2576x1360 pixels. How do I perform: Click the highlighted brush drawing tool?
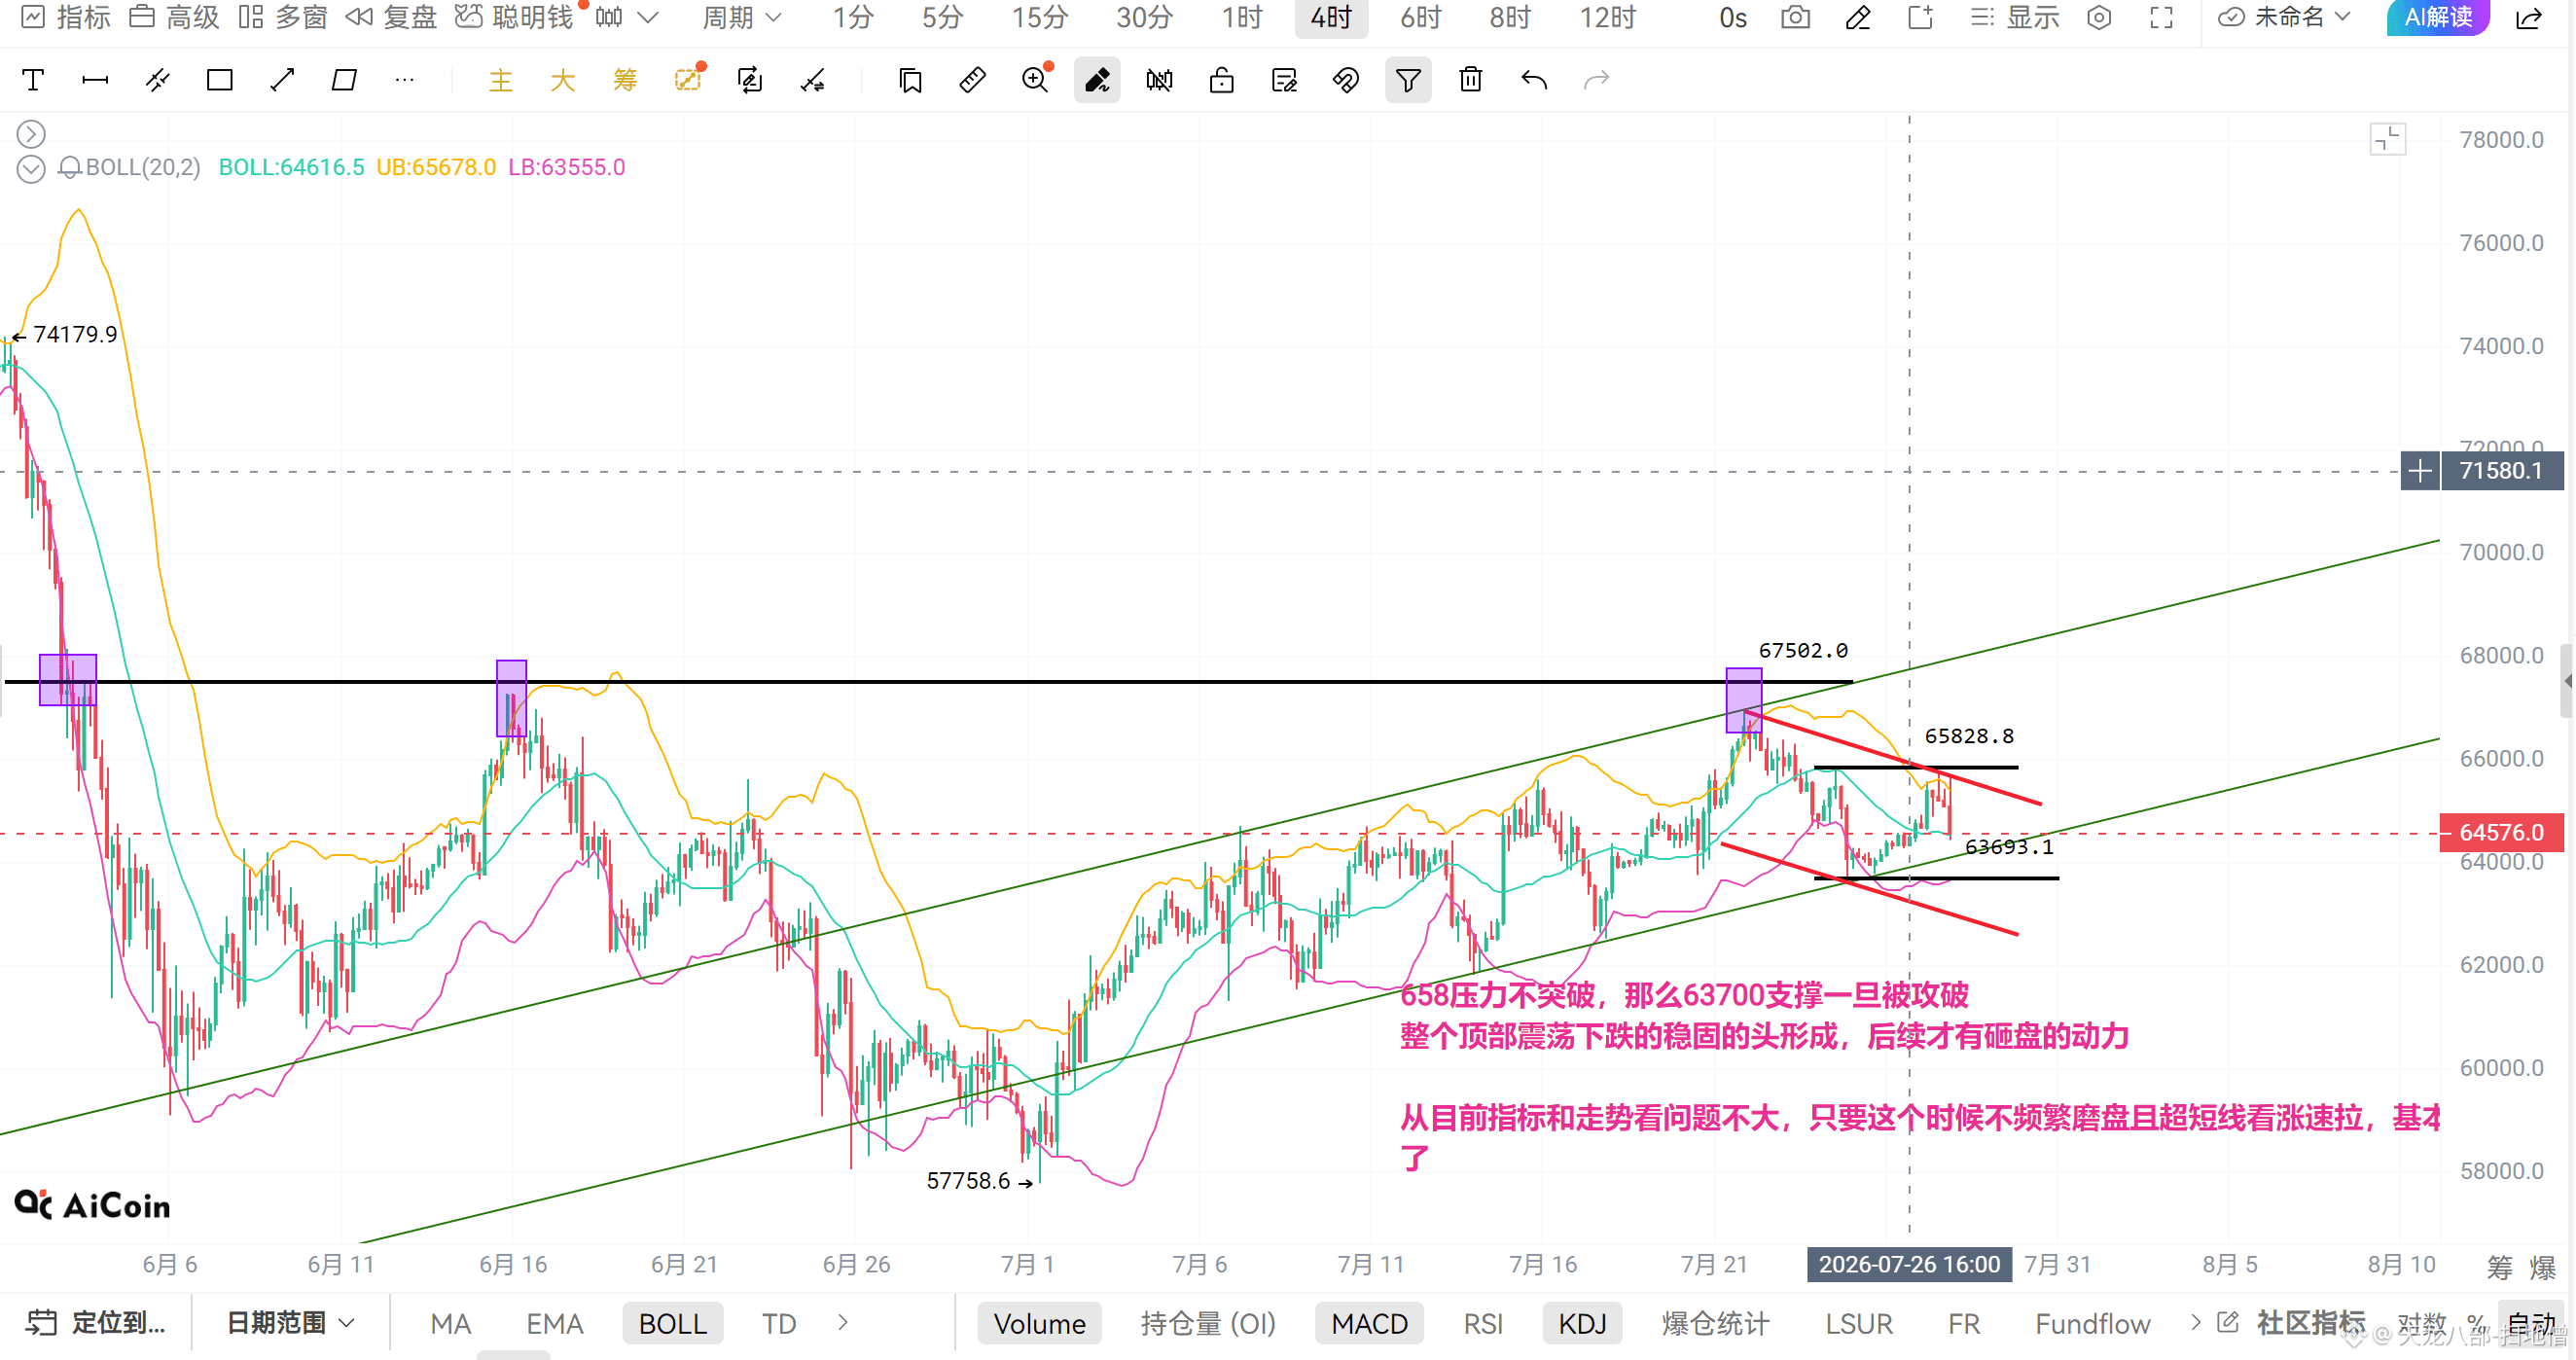pos(1097,80)
